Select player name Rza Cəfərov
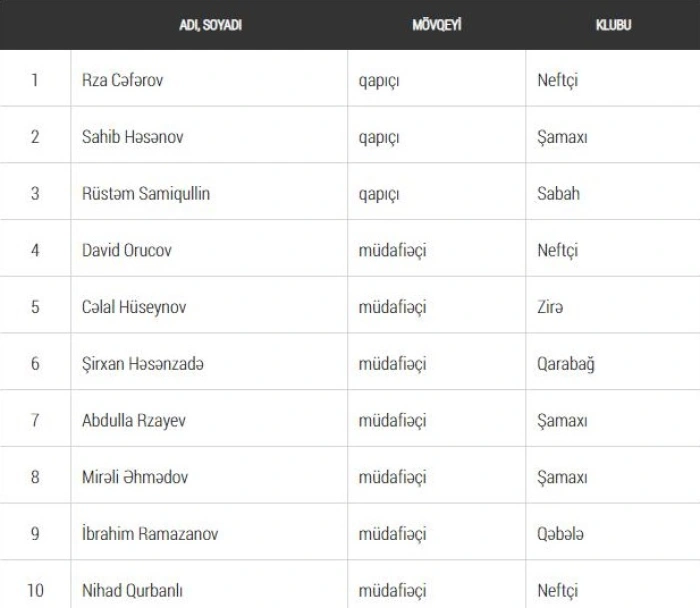 122,80
